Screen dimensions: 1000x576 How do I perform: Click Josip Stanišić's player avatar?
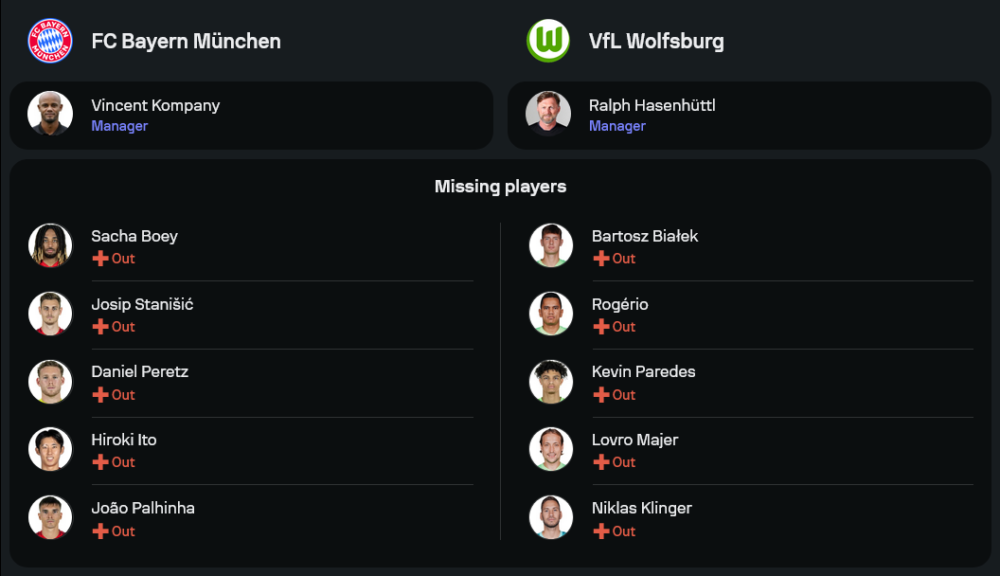coord(50,314)
